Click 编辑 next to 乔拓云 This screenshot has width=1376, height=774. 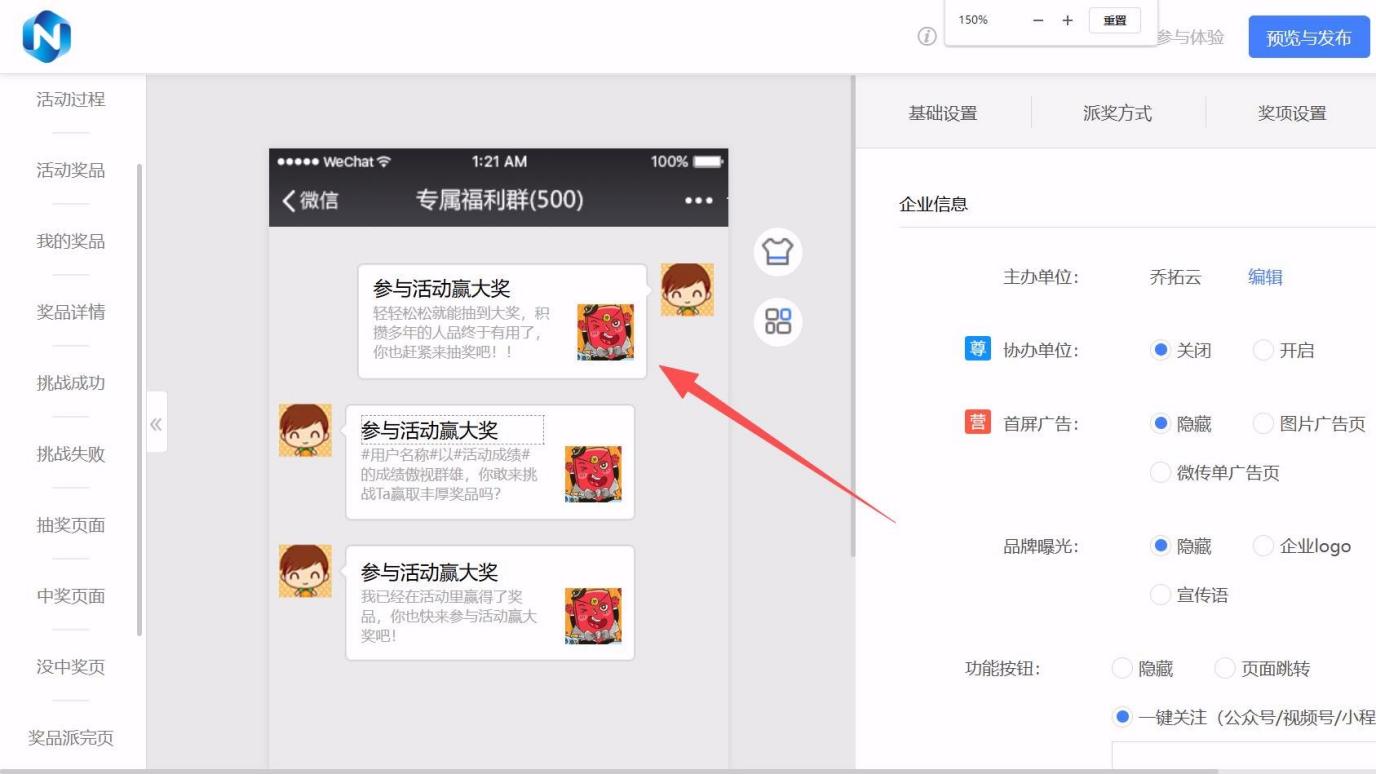(1266, 277)
